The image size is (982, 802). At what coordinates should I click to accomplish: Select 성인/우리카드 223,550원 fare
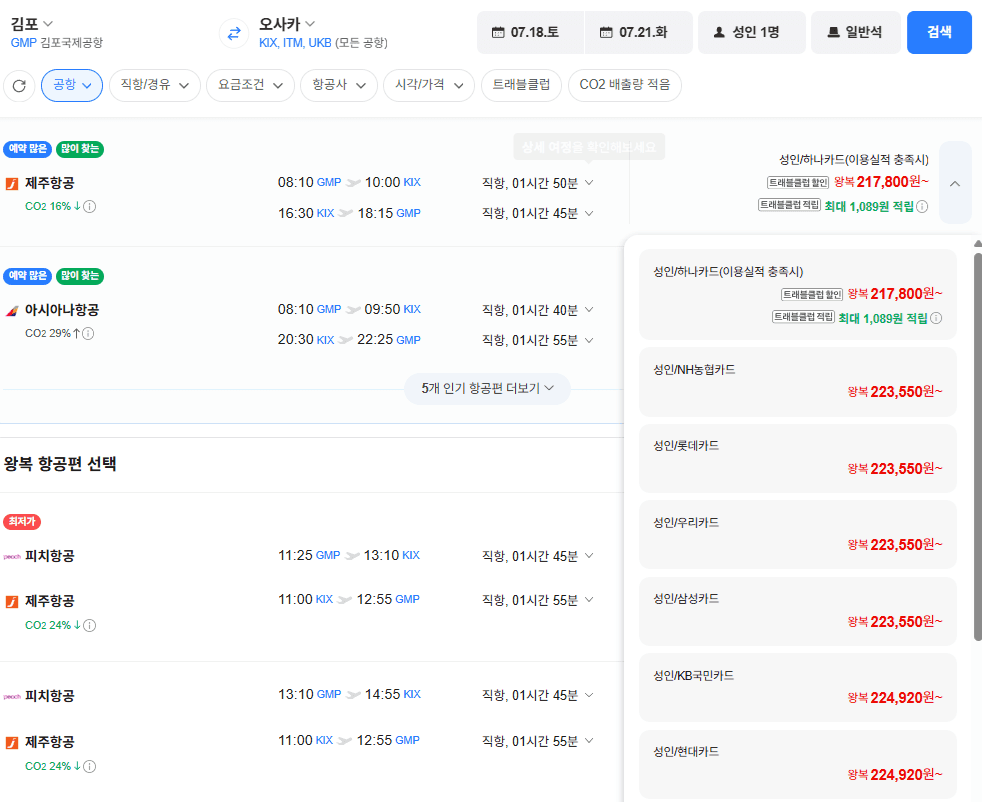797,535
